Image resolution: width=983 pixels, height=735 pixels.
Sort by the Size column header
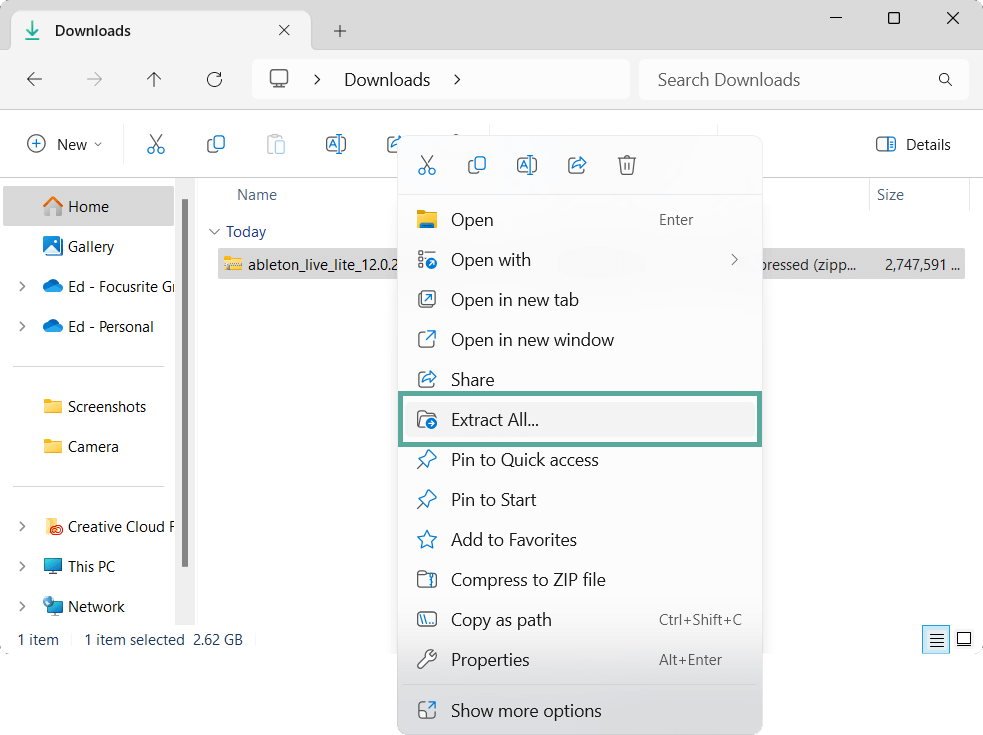pos(890,195)
